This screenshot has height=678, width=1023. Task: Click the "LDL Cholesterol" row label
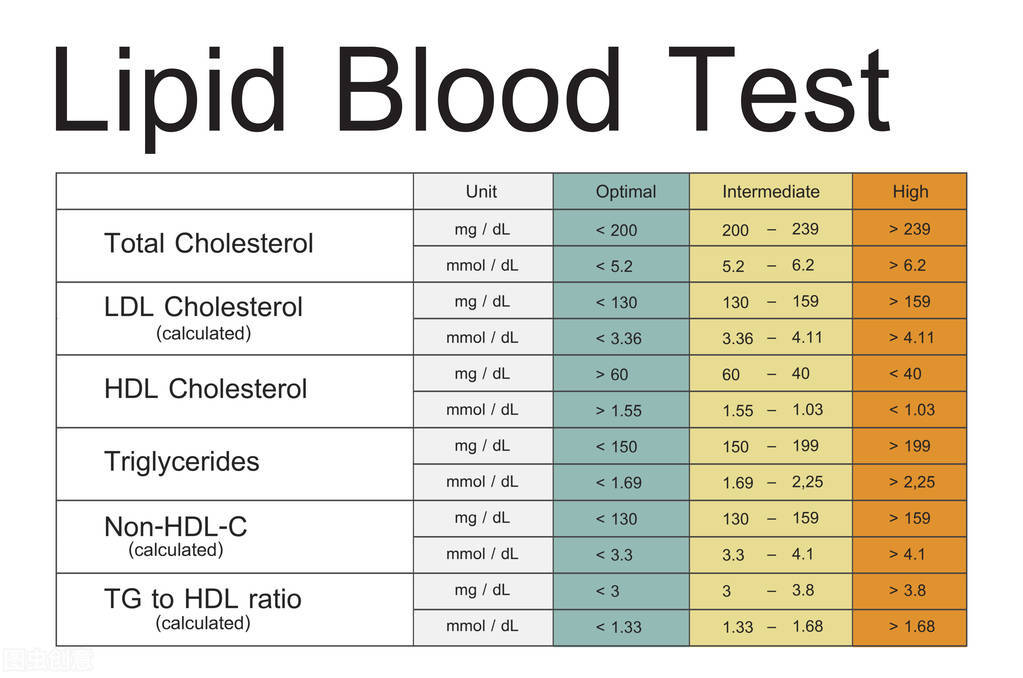pos(203,307)
